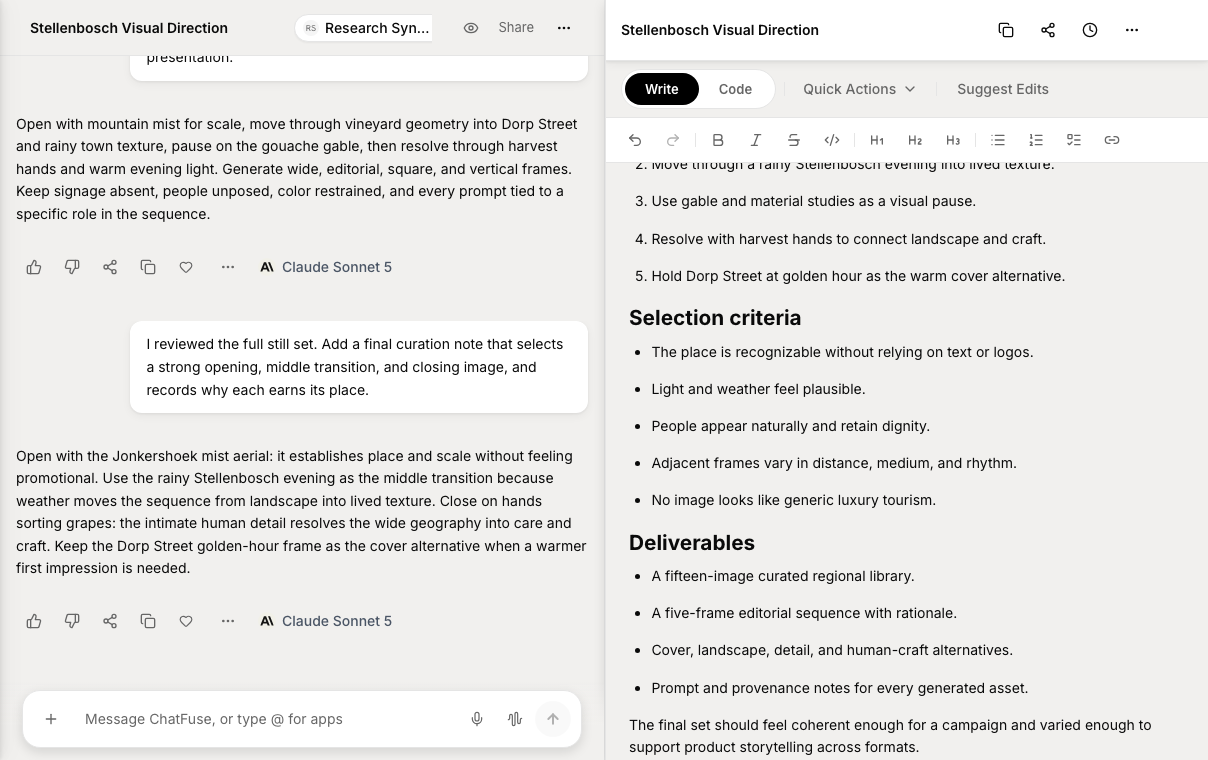Click Stellenbosch Visual Direction chat title
Screen dimensions: 1208x760
coord(129,28)
